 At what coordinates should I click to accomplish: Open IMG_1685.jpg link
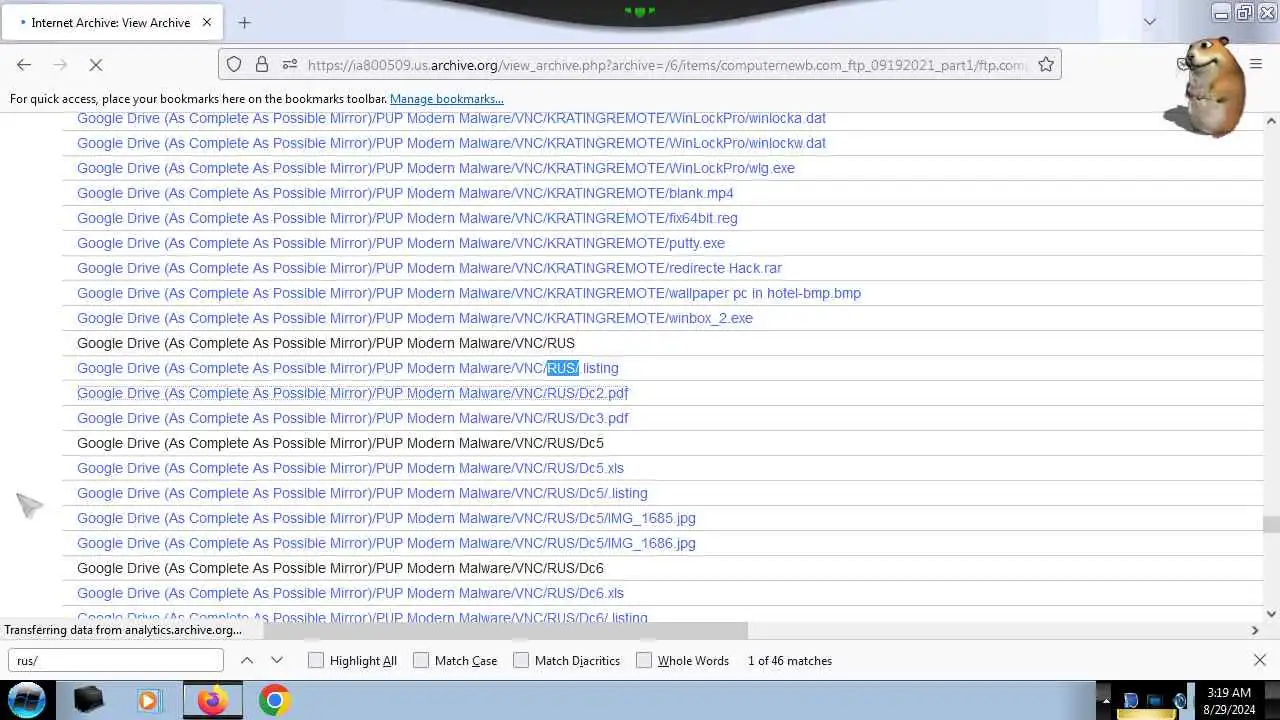pos(386,518)
